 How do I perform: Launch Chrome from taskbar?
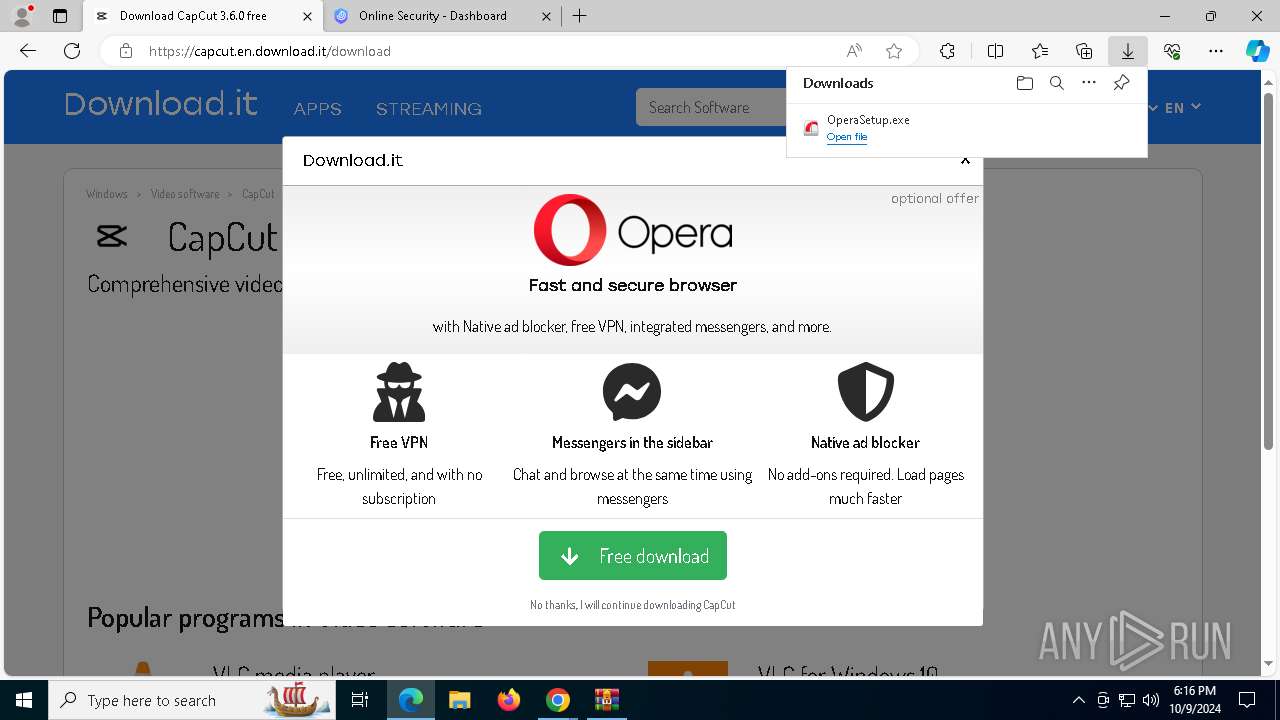[x=557, y=700]
